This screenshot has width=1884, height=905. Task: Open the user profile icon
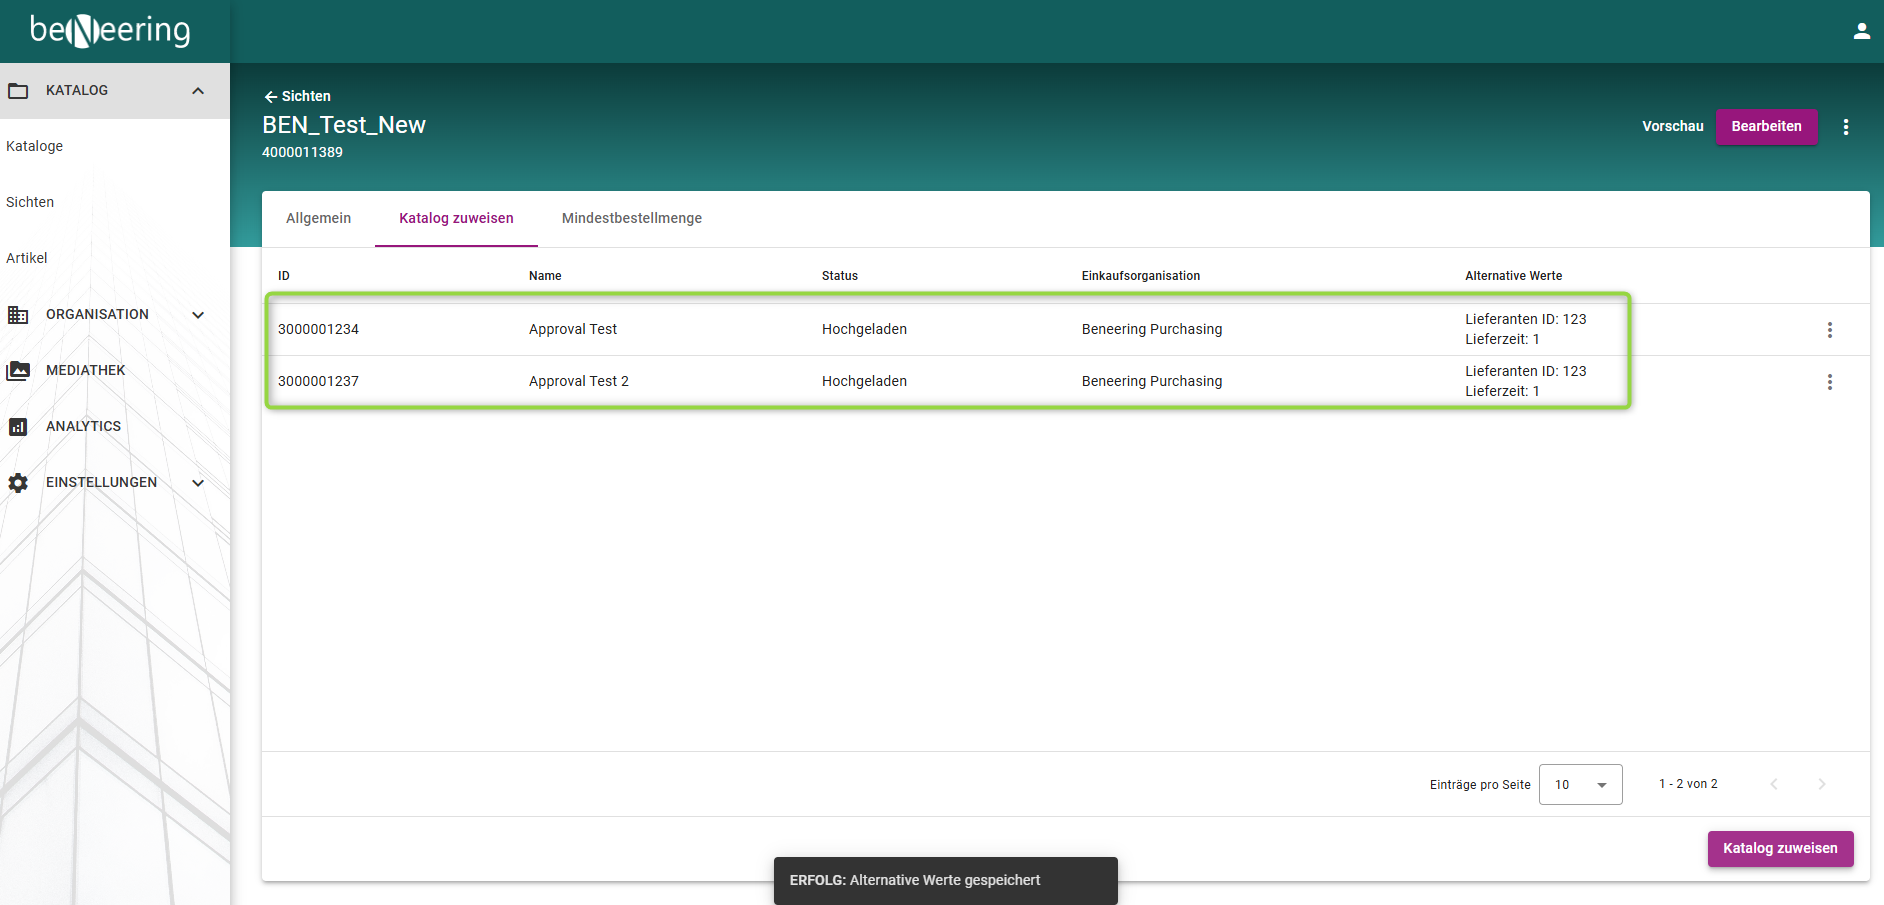coord(1861,31)
